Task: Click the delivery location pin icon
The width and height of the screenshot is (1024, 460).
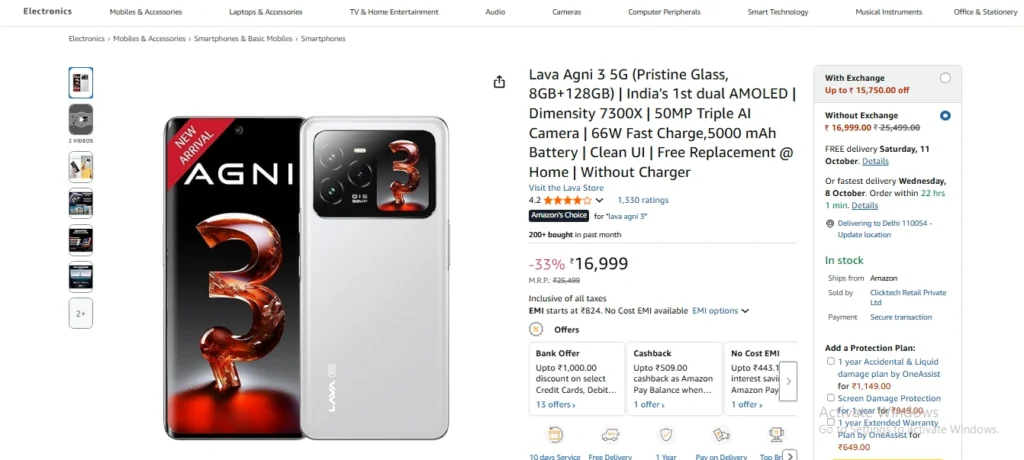Action: coord(829,223)
